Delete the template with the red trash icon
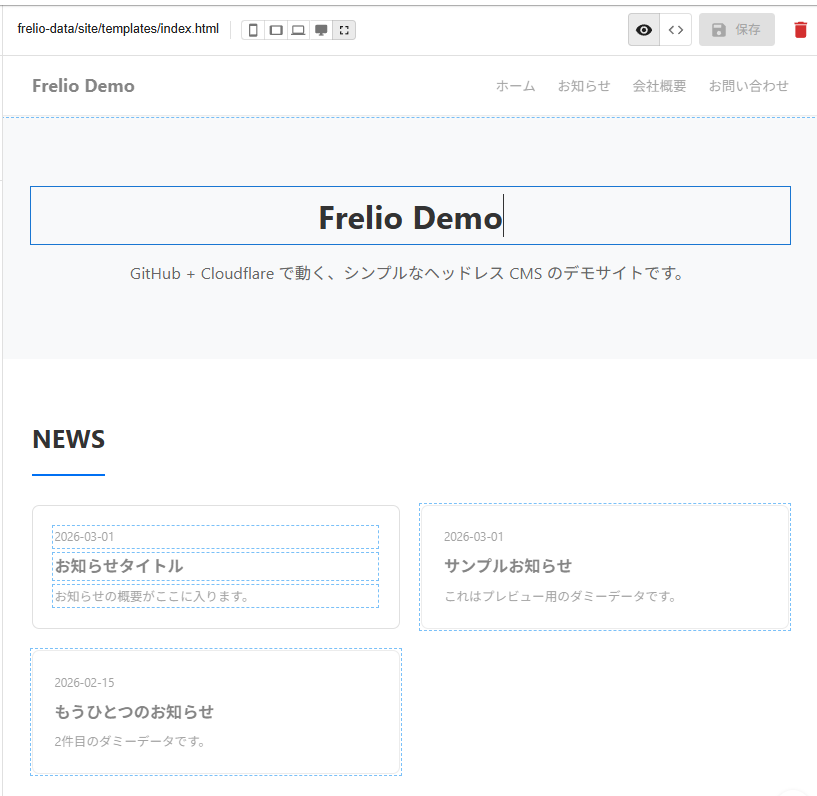Viewport: 817px width, 796px height. [801, 30]
